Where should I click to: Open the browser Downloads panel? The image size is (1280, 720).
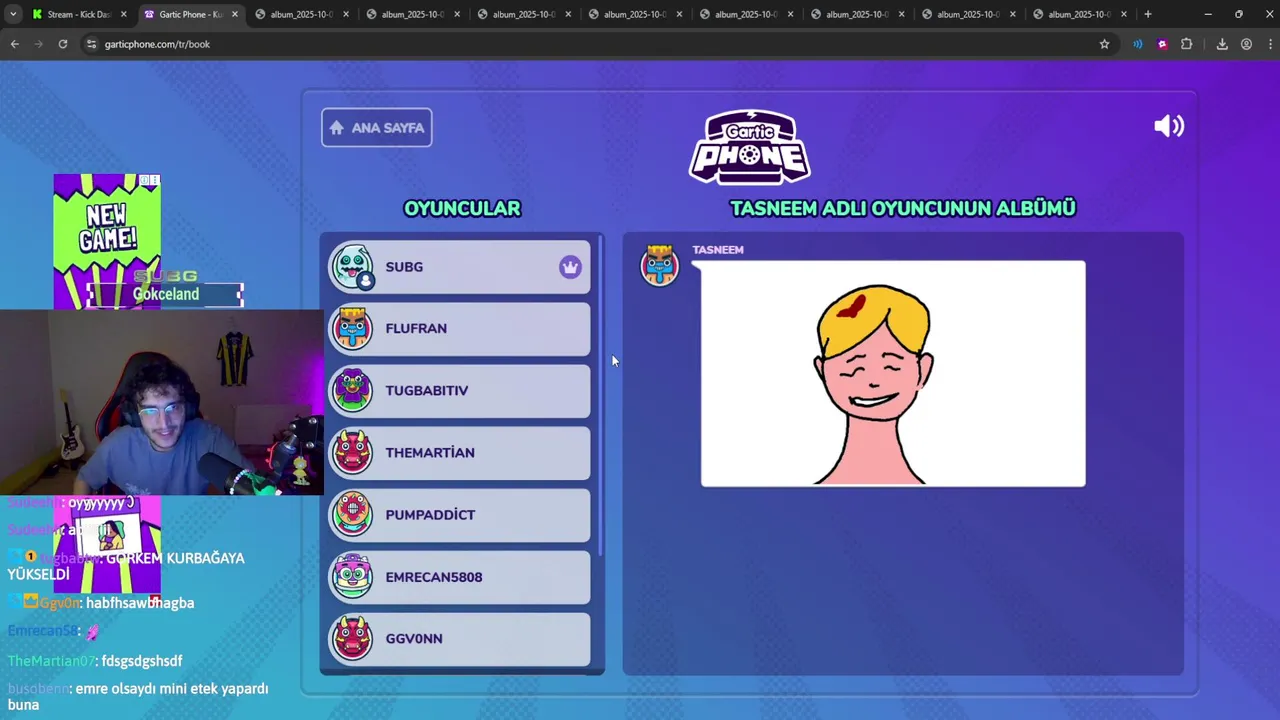point(1222,44)
